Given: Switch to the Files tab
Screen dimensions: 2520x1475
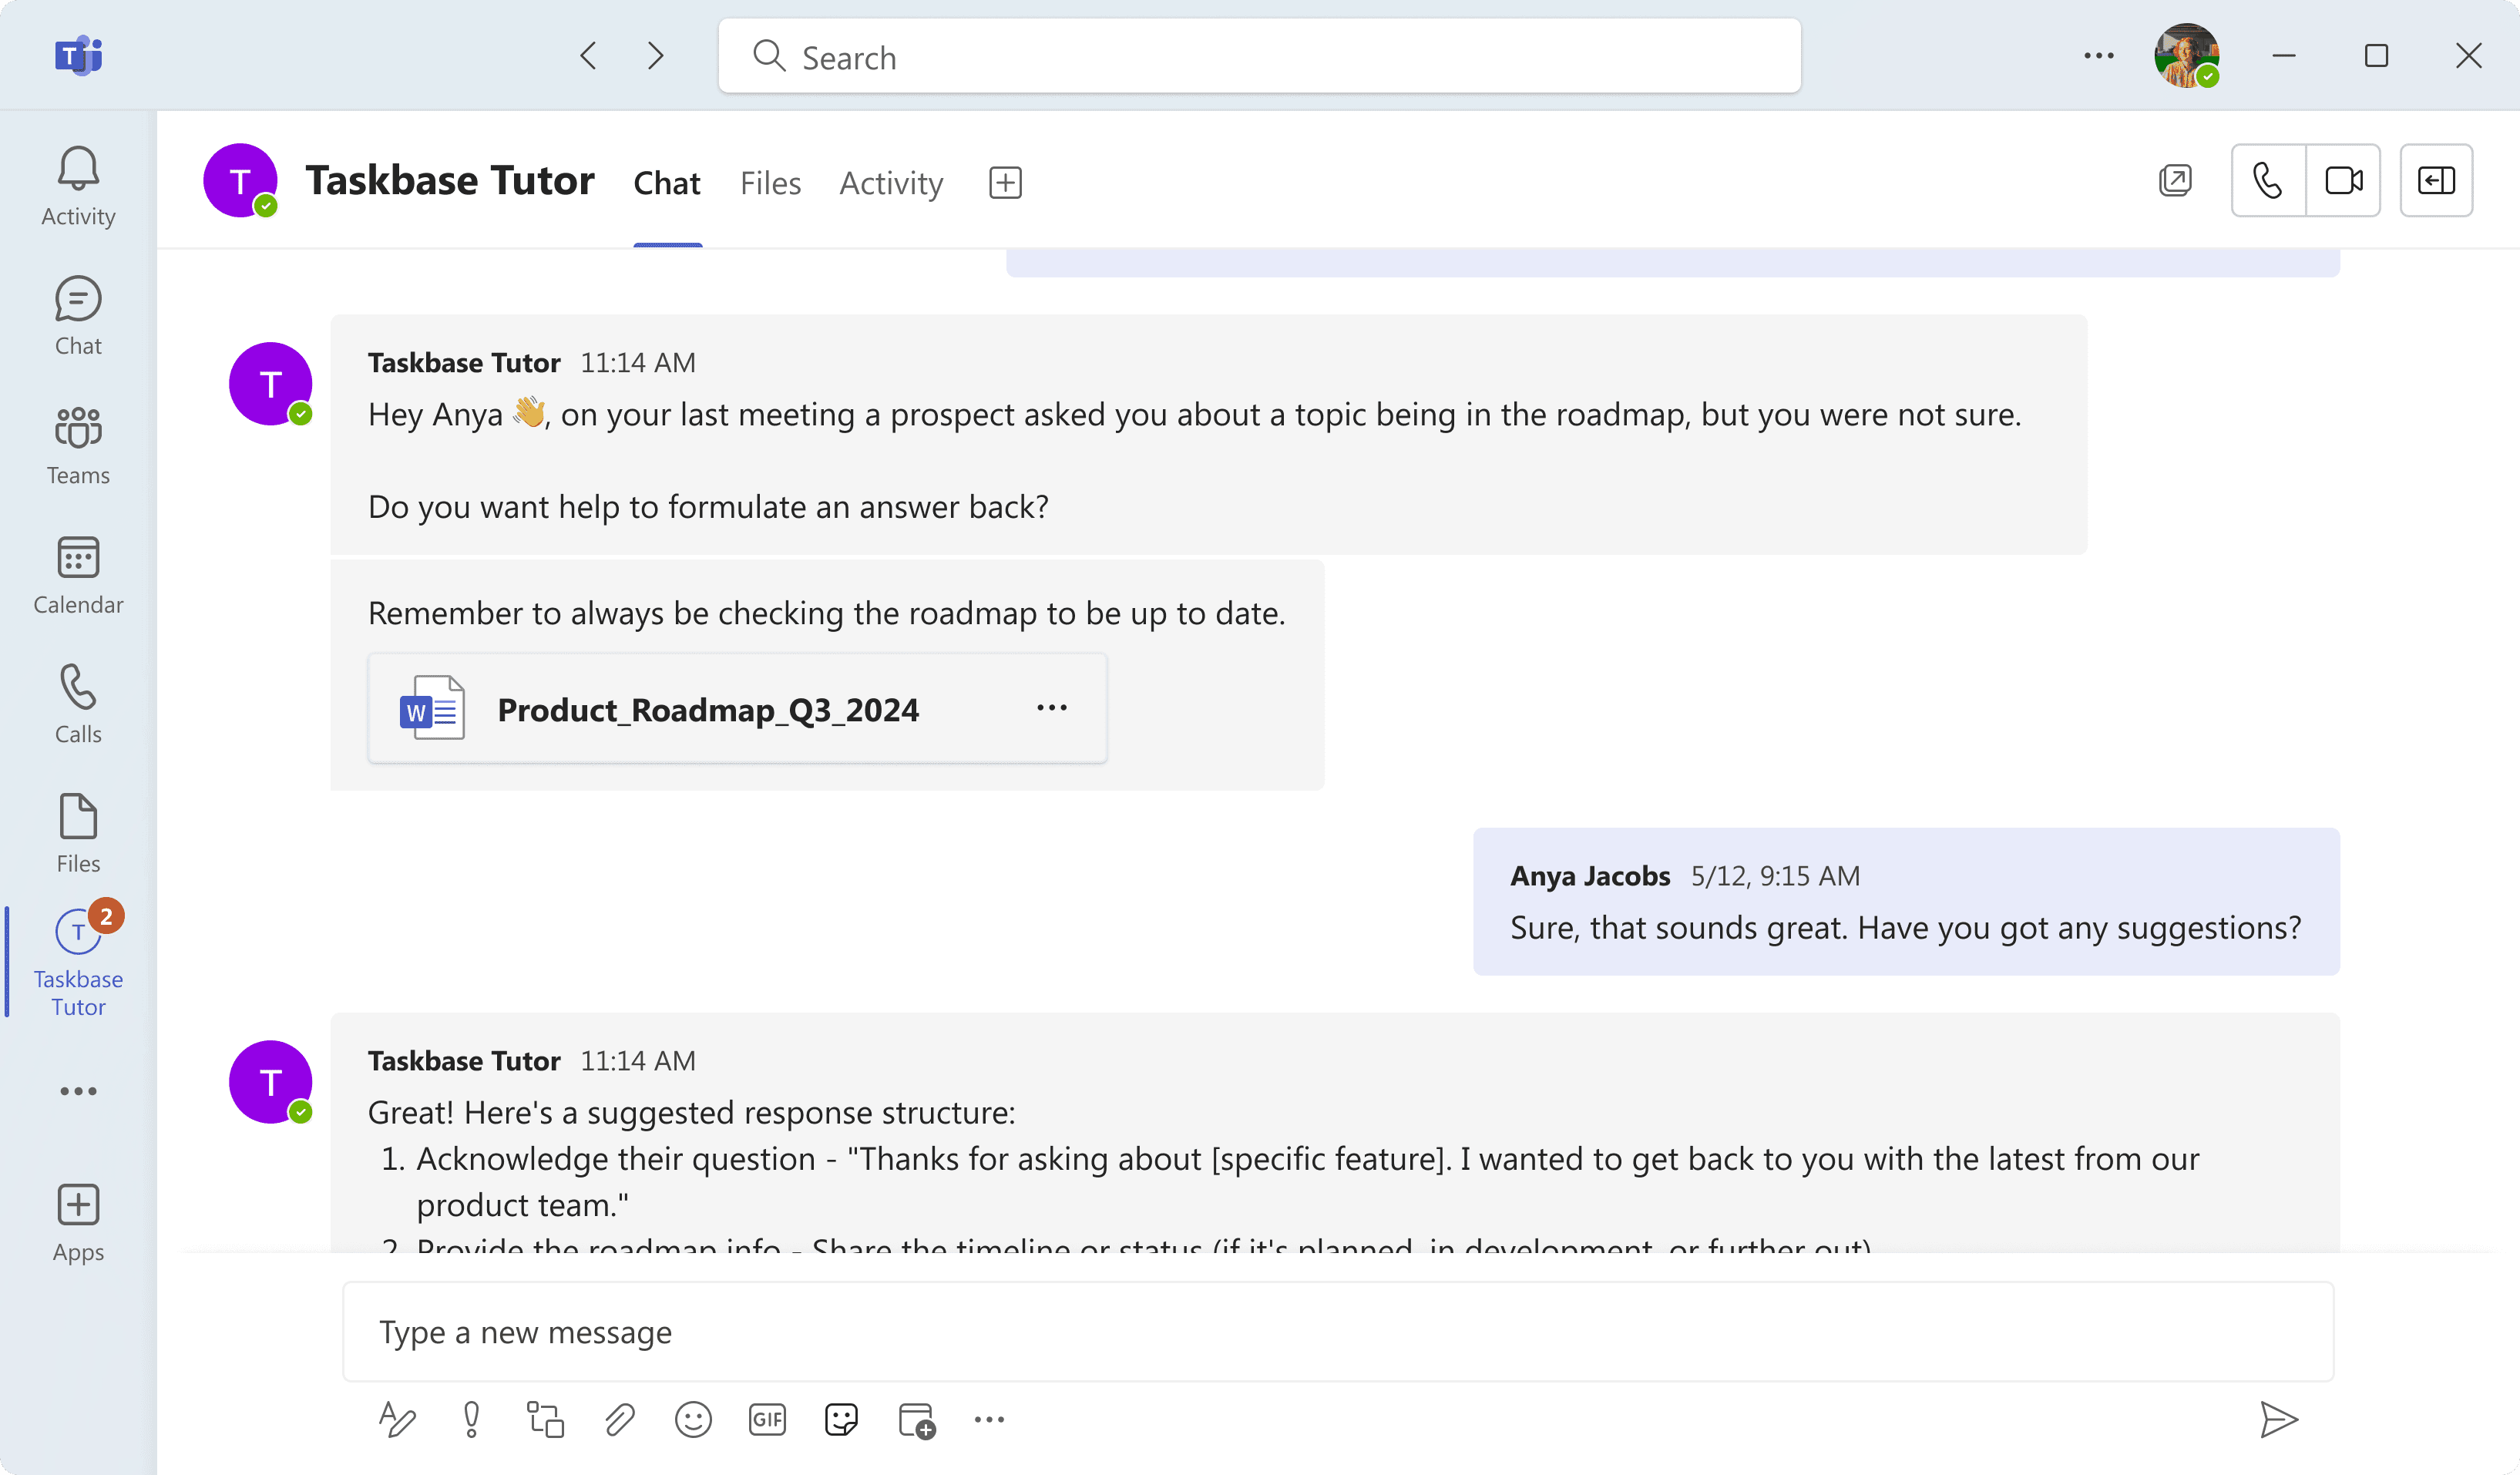Looking at the screenshot, I should point(770,183).
